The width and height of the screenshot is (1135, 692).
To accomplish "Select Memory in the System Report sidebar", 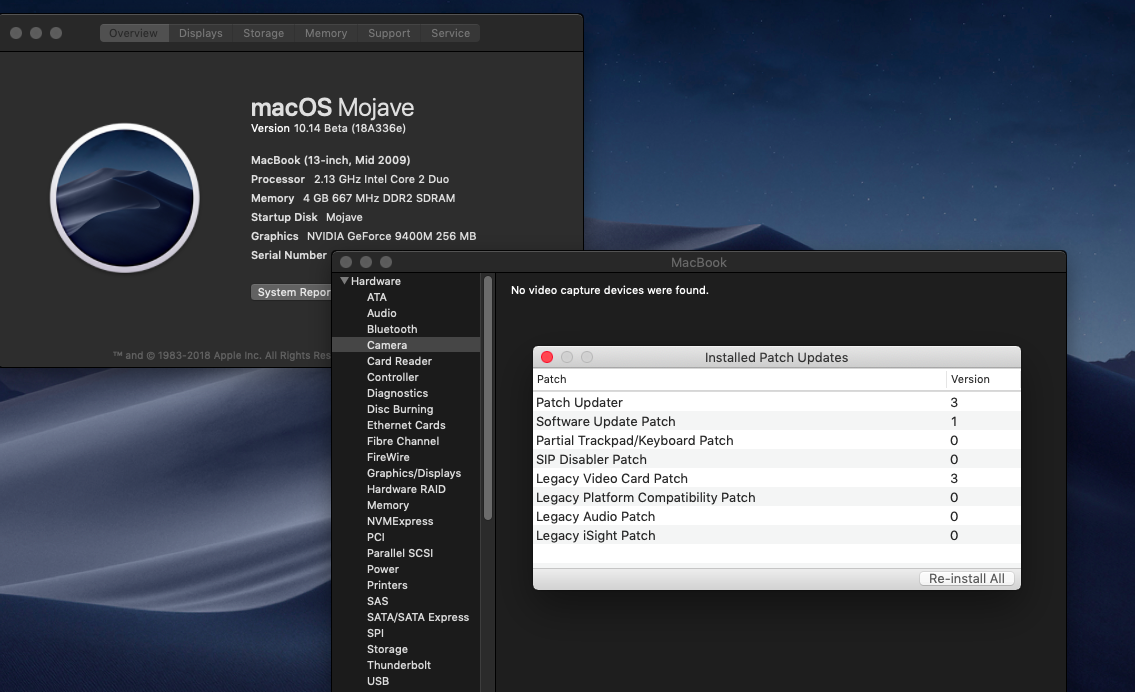I will point(387,505).
